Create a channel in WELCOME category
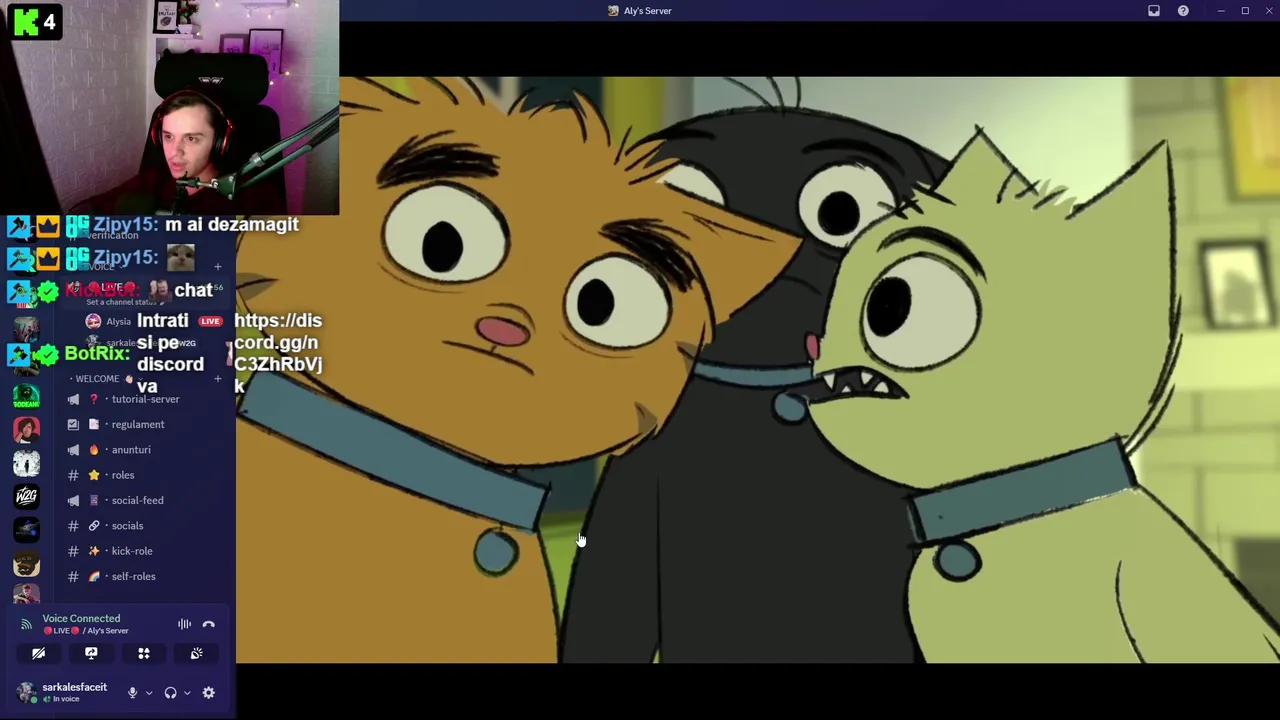This screenshot has height=720, width=1280. tap(218, 379)
